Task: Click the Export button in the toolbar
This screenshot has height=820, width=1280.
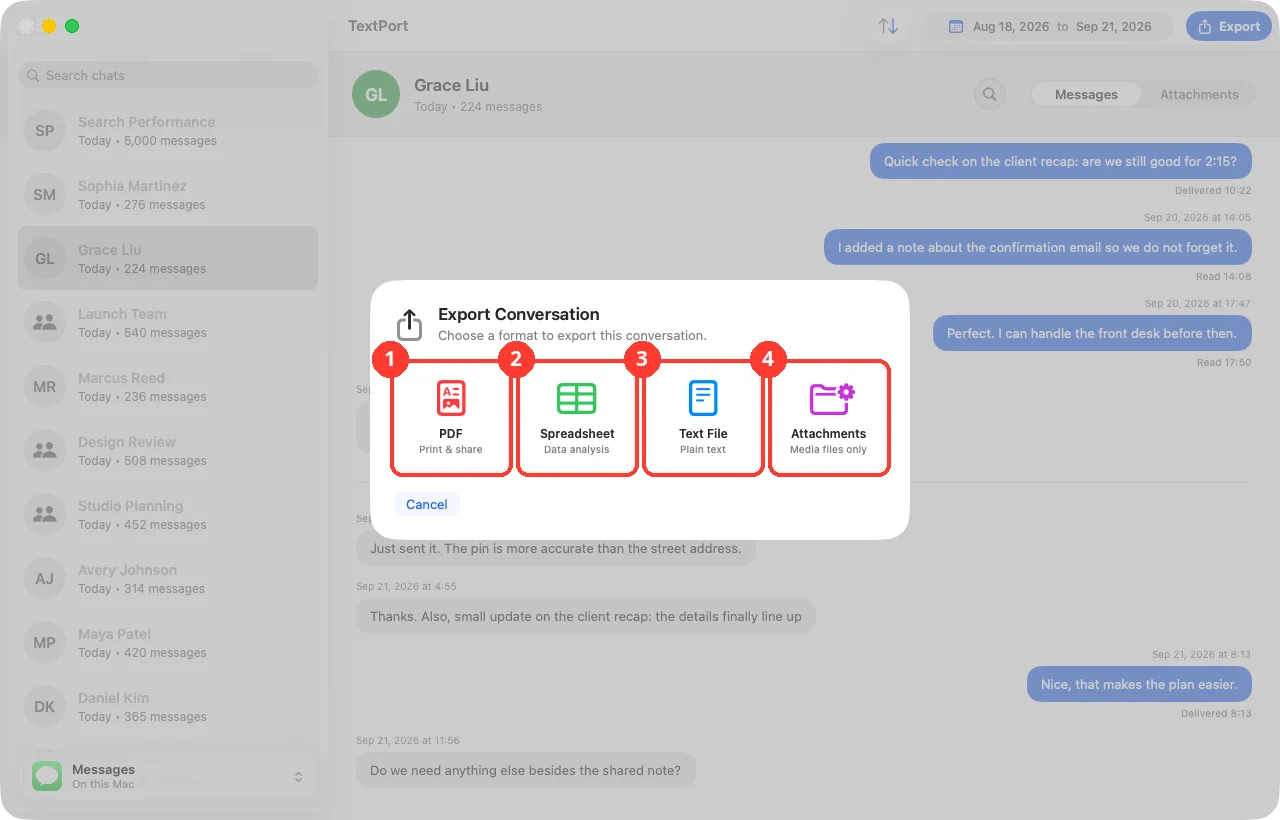Action: [1228, 26]
